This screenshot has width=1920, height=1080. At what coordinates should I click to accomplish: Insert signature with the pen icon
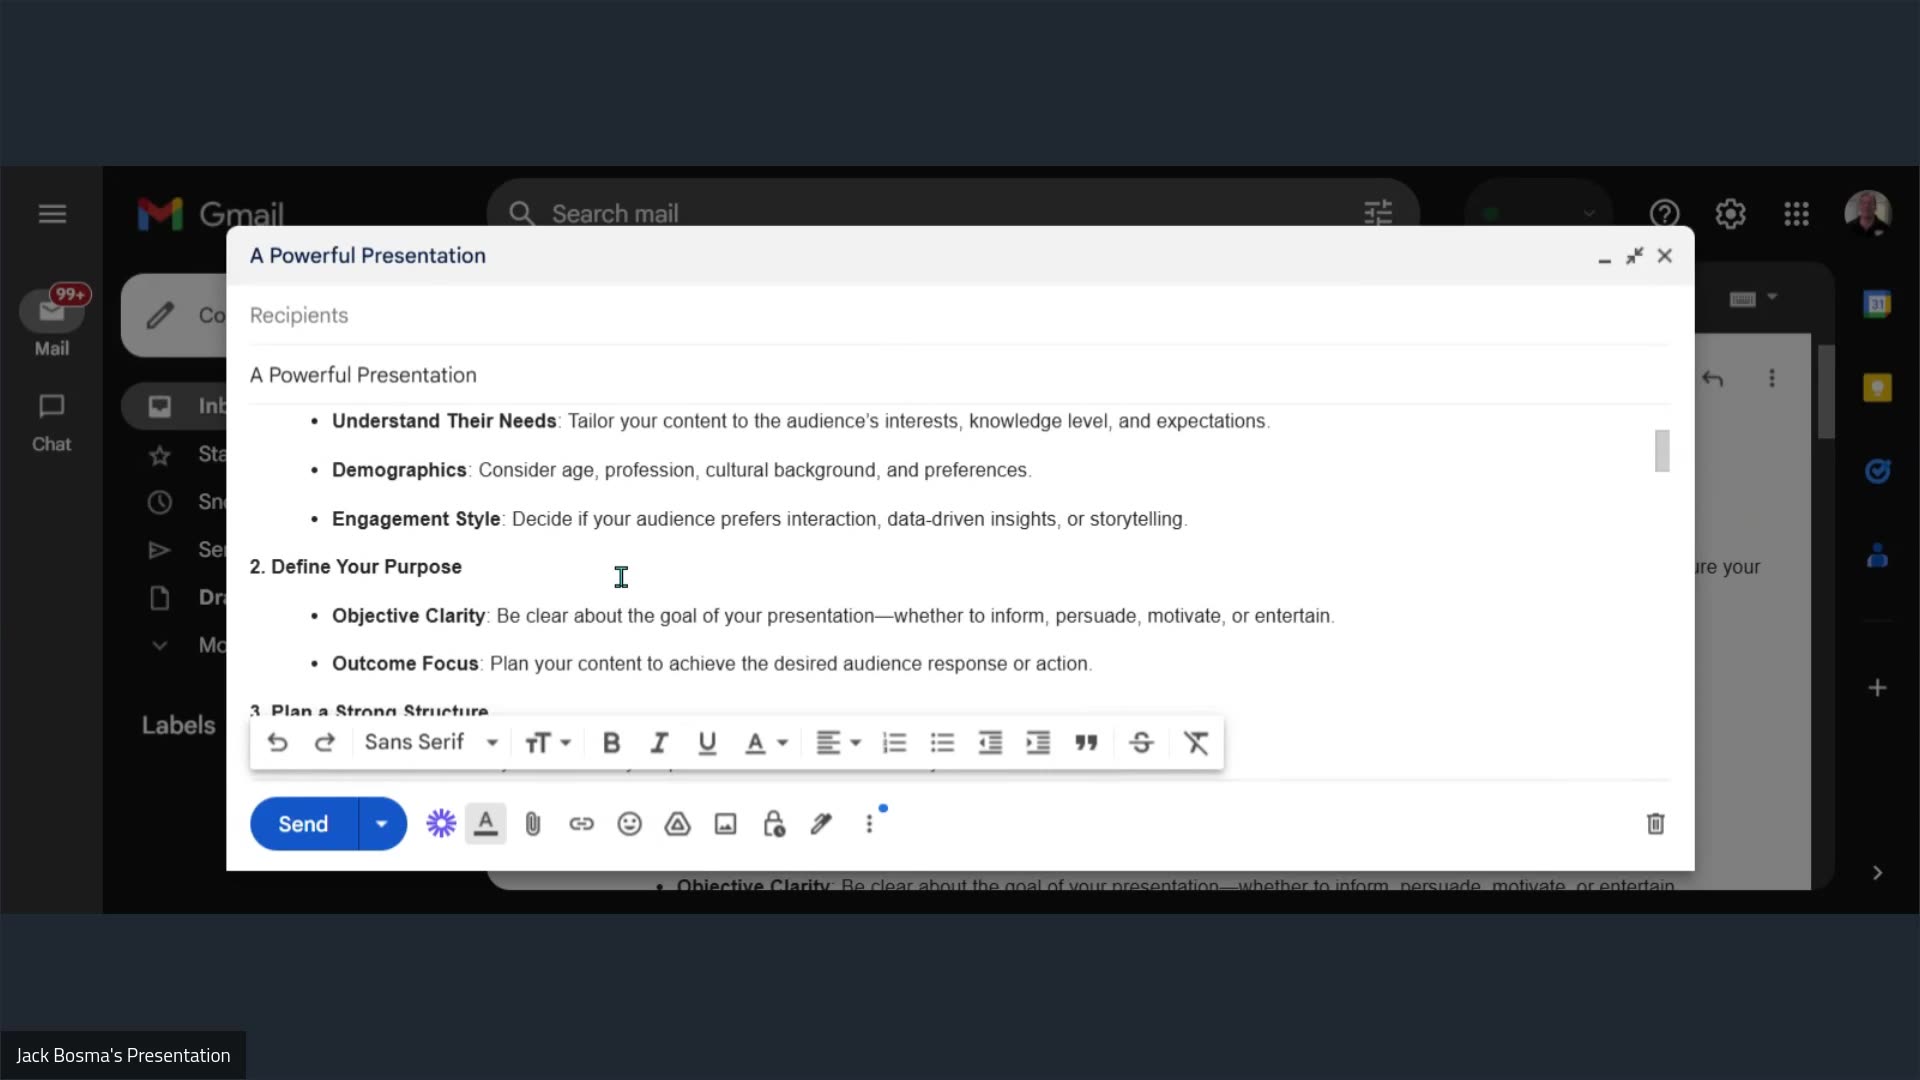821,824
